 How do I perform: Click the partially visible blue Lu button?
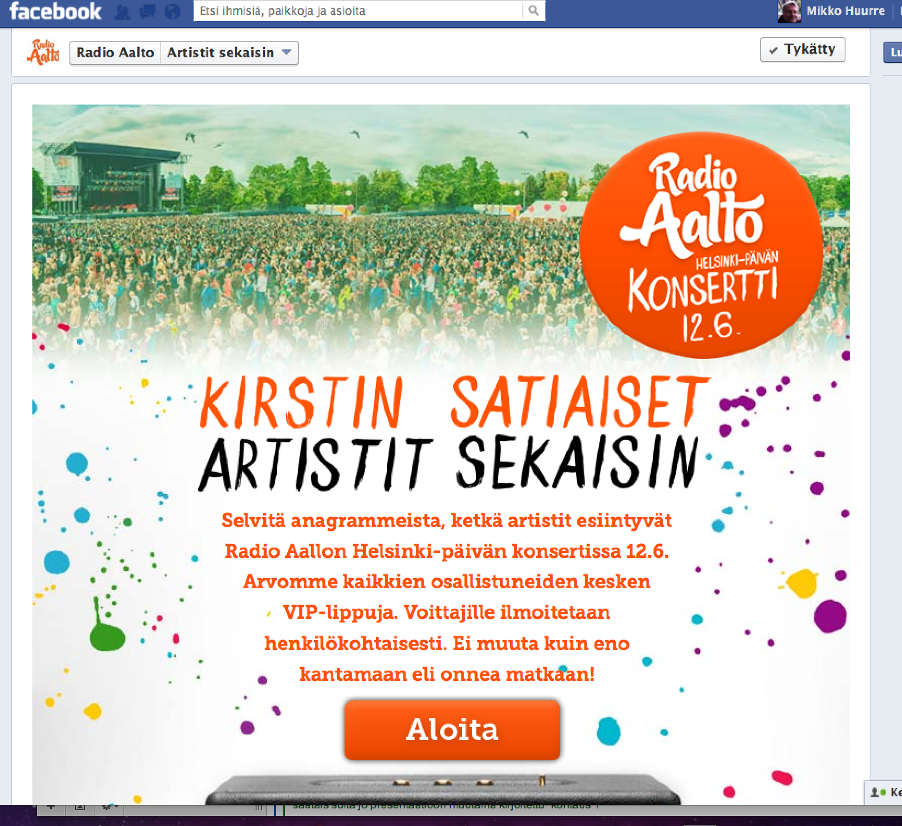point(893,52)
